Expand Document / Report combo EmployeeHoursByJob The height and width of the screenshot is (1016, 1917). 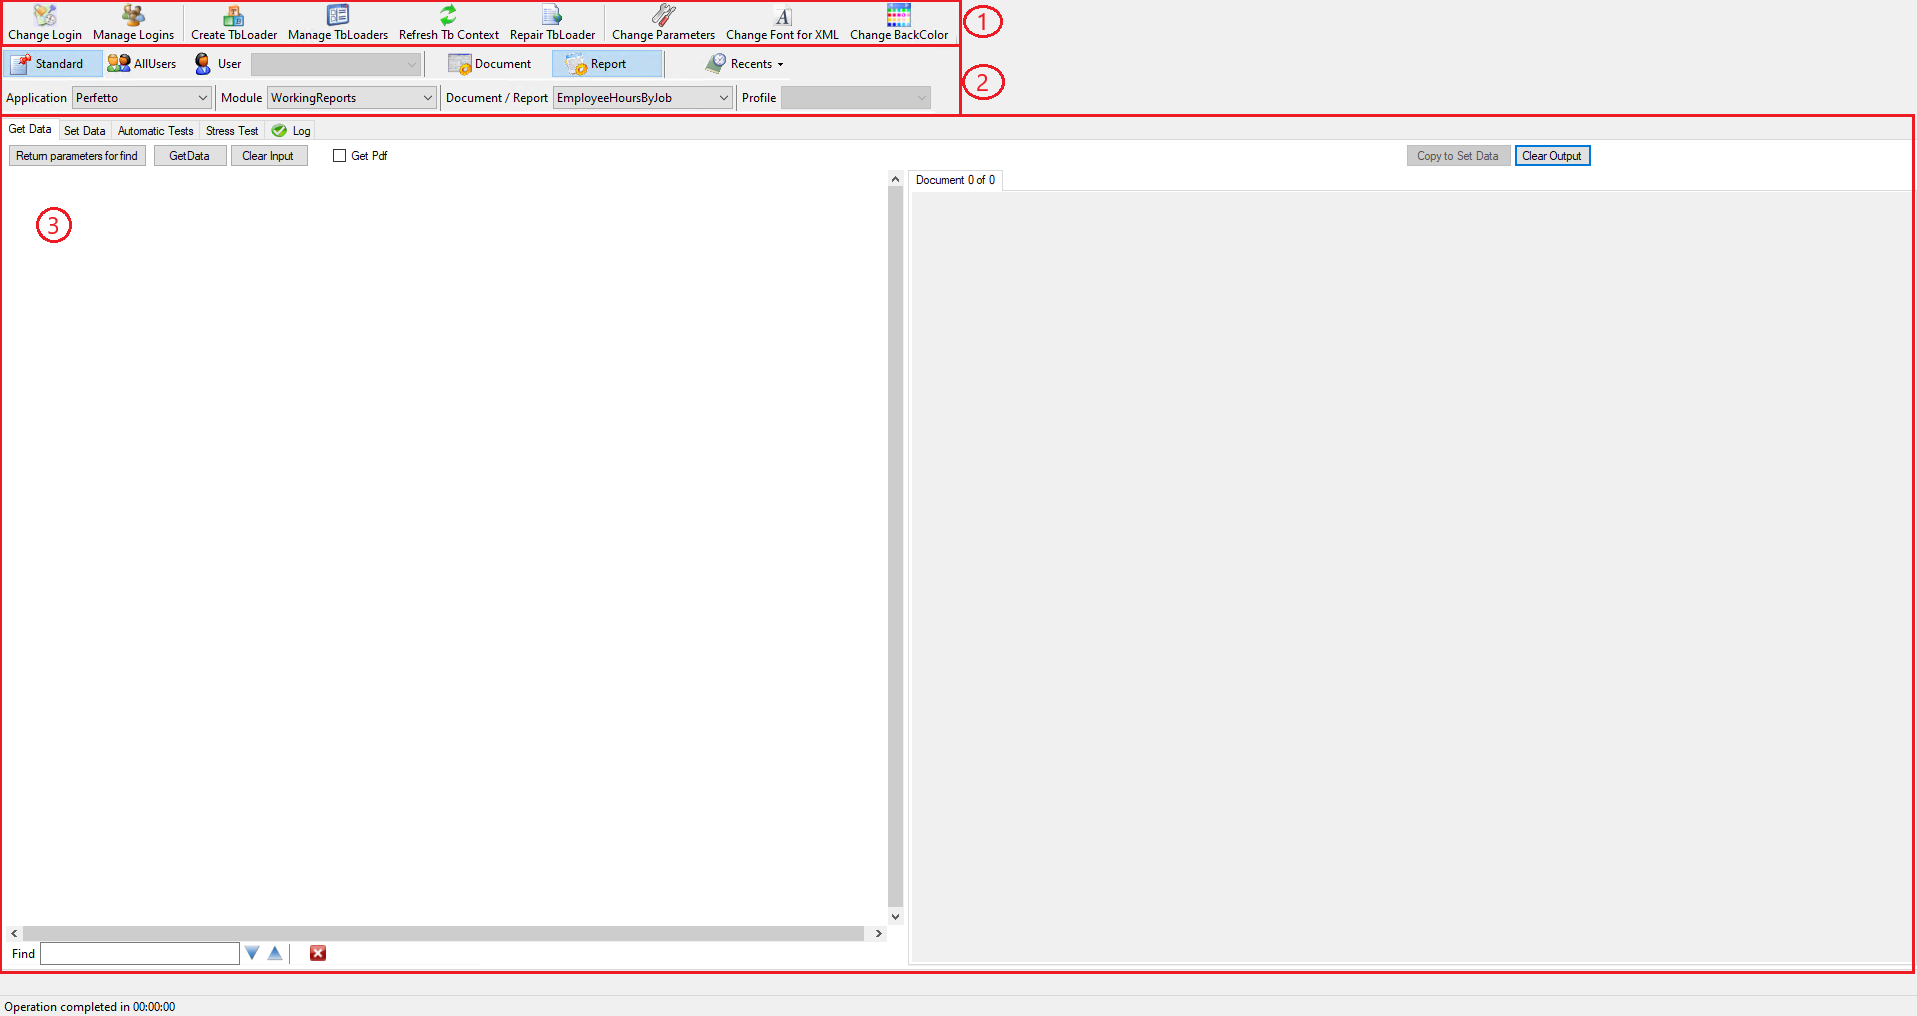tap(643, 98)
